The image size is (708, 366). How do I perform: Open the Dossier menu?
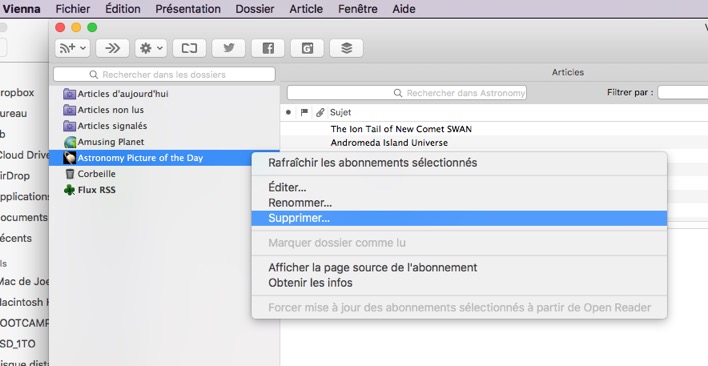tap(255, 9)
